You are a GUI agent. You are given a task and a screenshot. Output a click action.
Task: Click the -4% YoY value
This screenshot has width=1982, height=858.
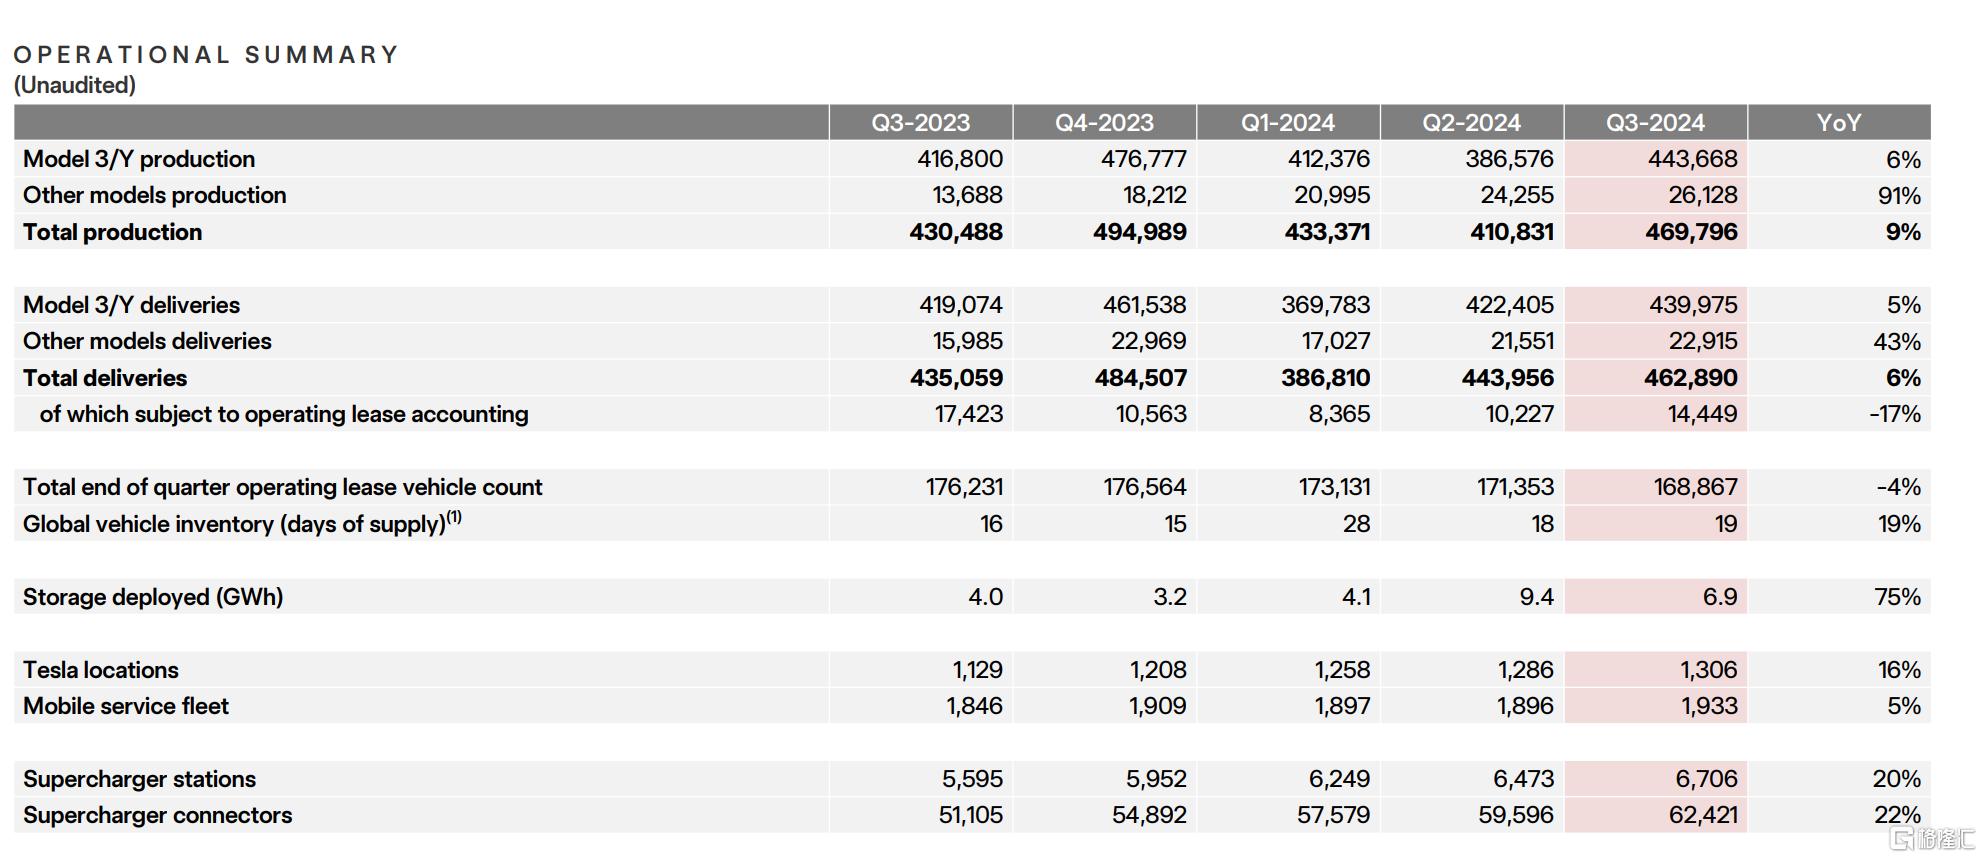(x=1899, y=487)
